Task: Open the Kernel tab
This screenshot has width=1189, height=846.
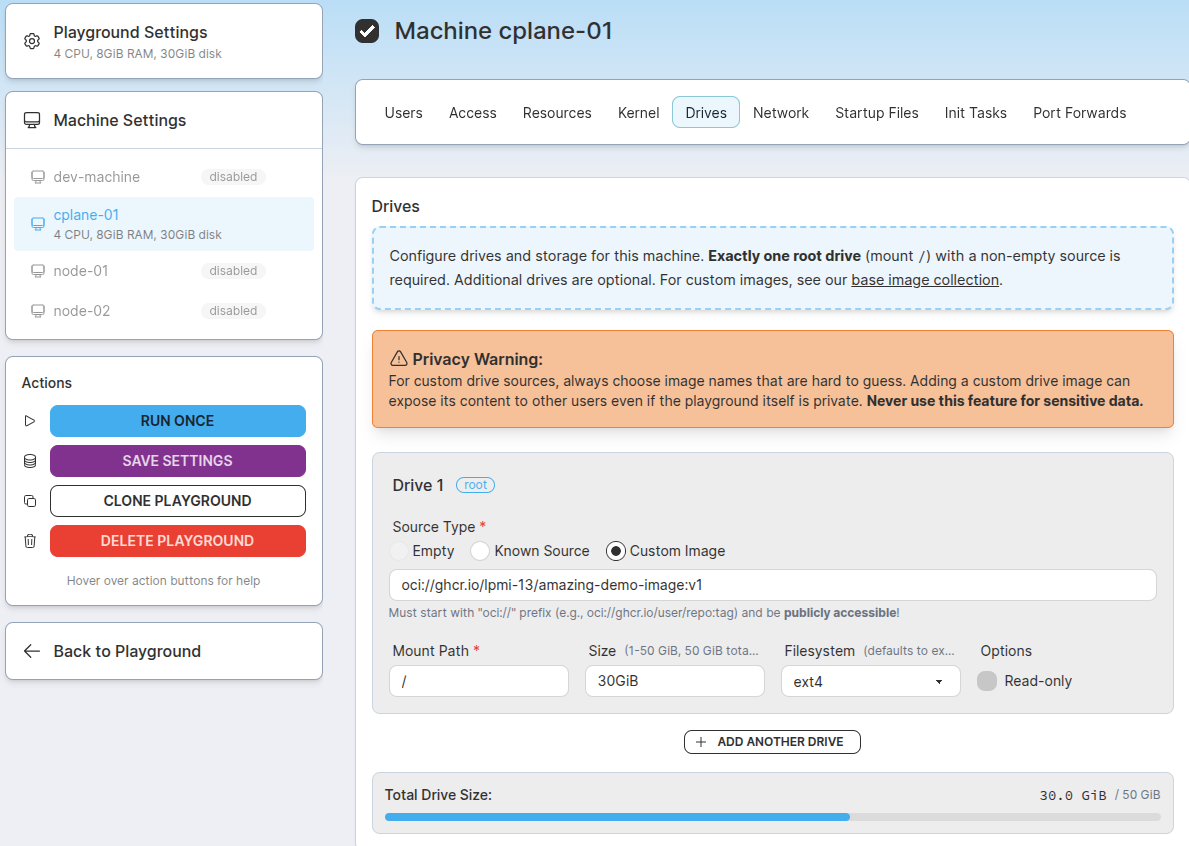Action: (x=638, y=113)
